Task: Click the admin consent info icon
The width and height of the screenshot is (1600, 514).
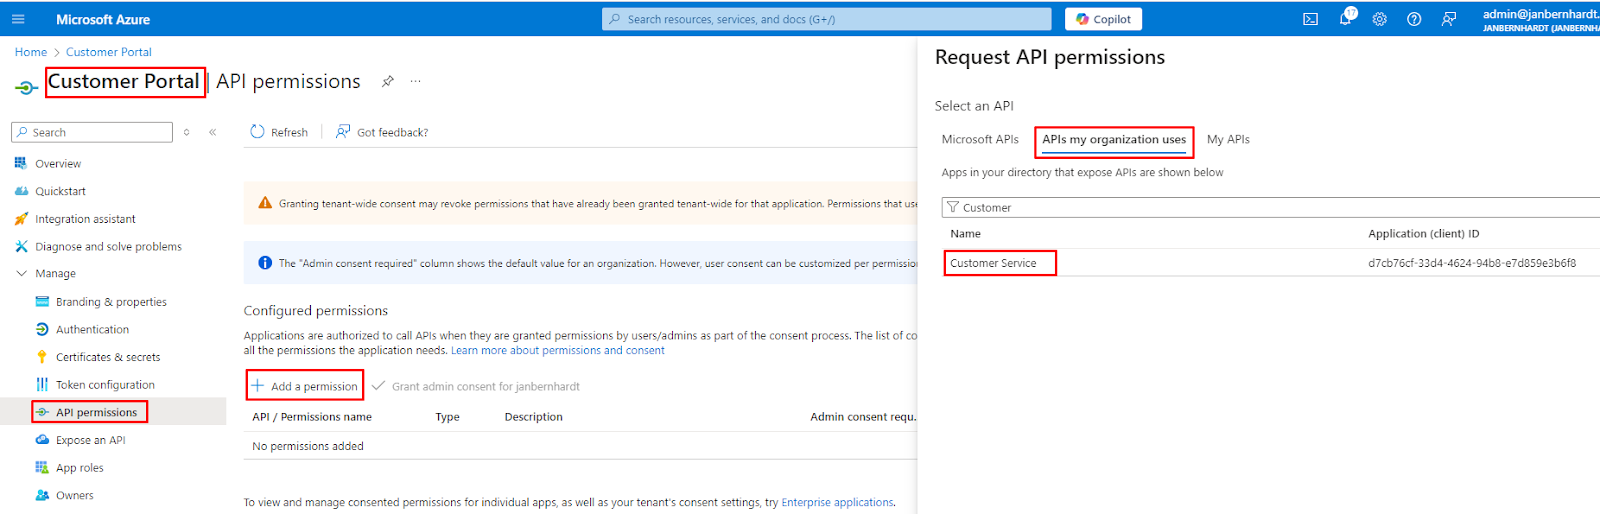Action: tap(265, 263)
